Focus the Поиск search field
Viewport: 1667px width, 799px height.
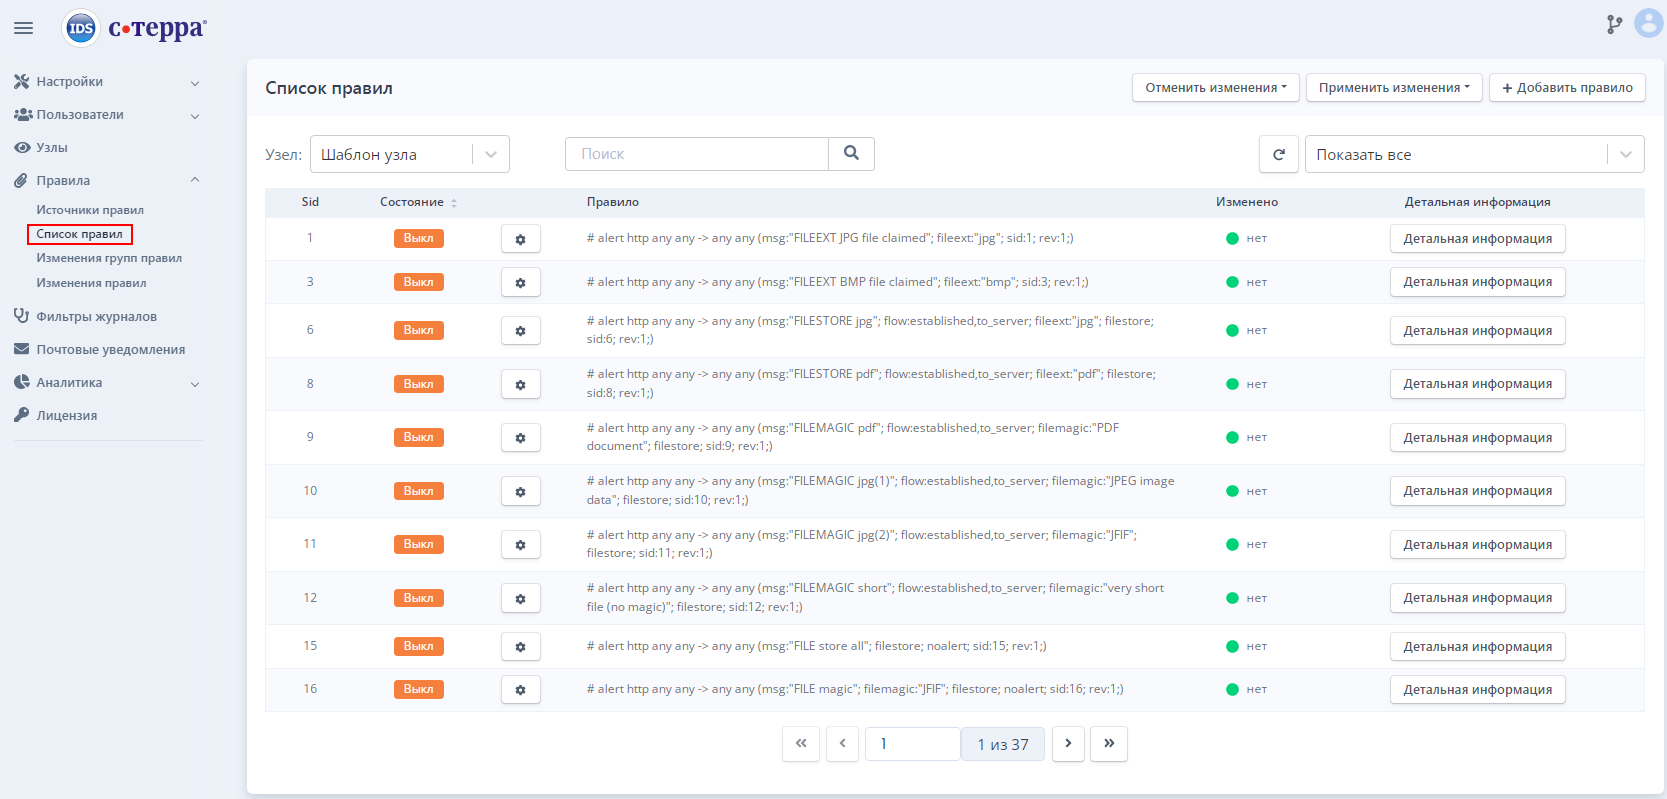pyautogui.click(x=697, y=154)
